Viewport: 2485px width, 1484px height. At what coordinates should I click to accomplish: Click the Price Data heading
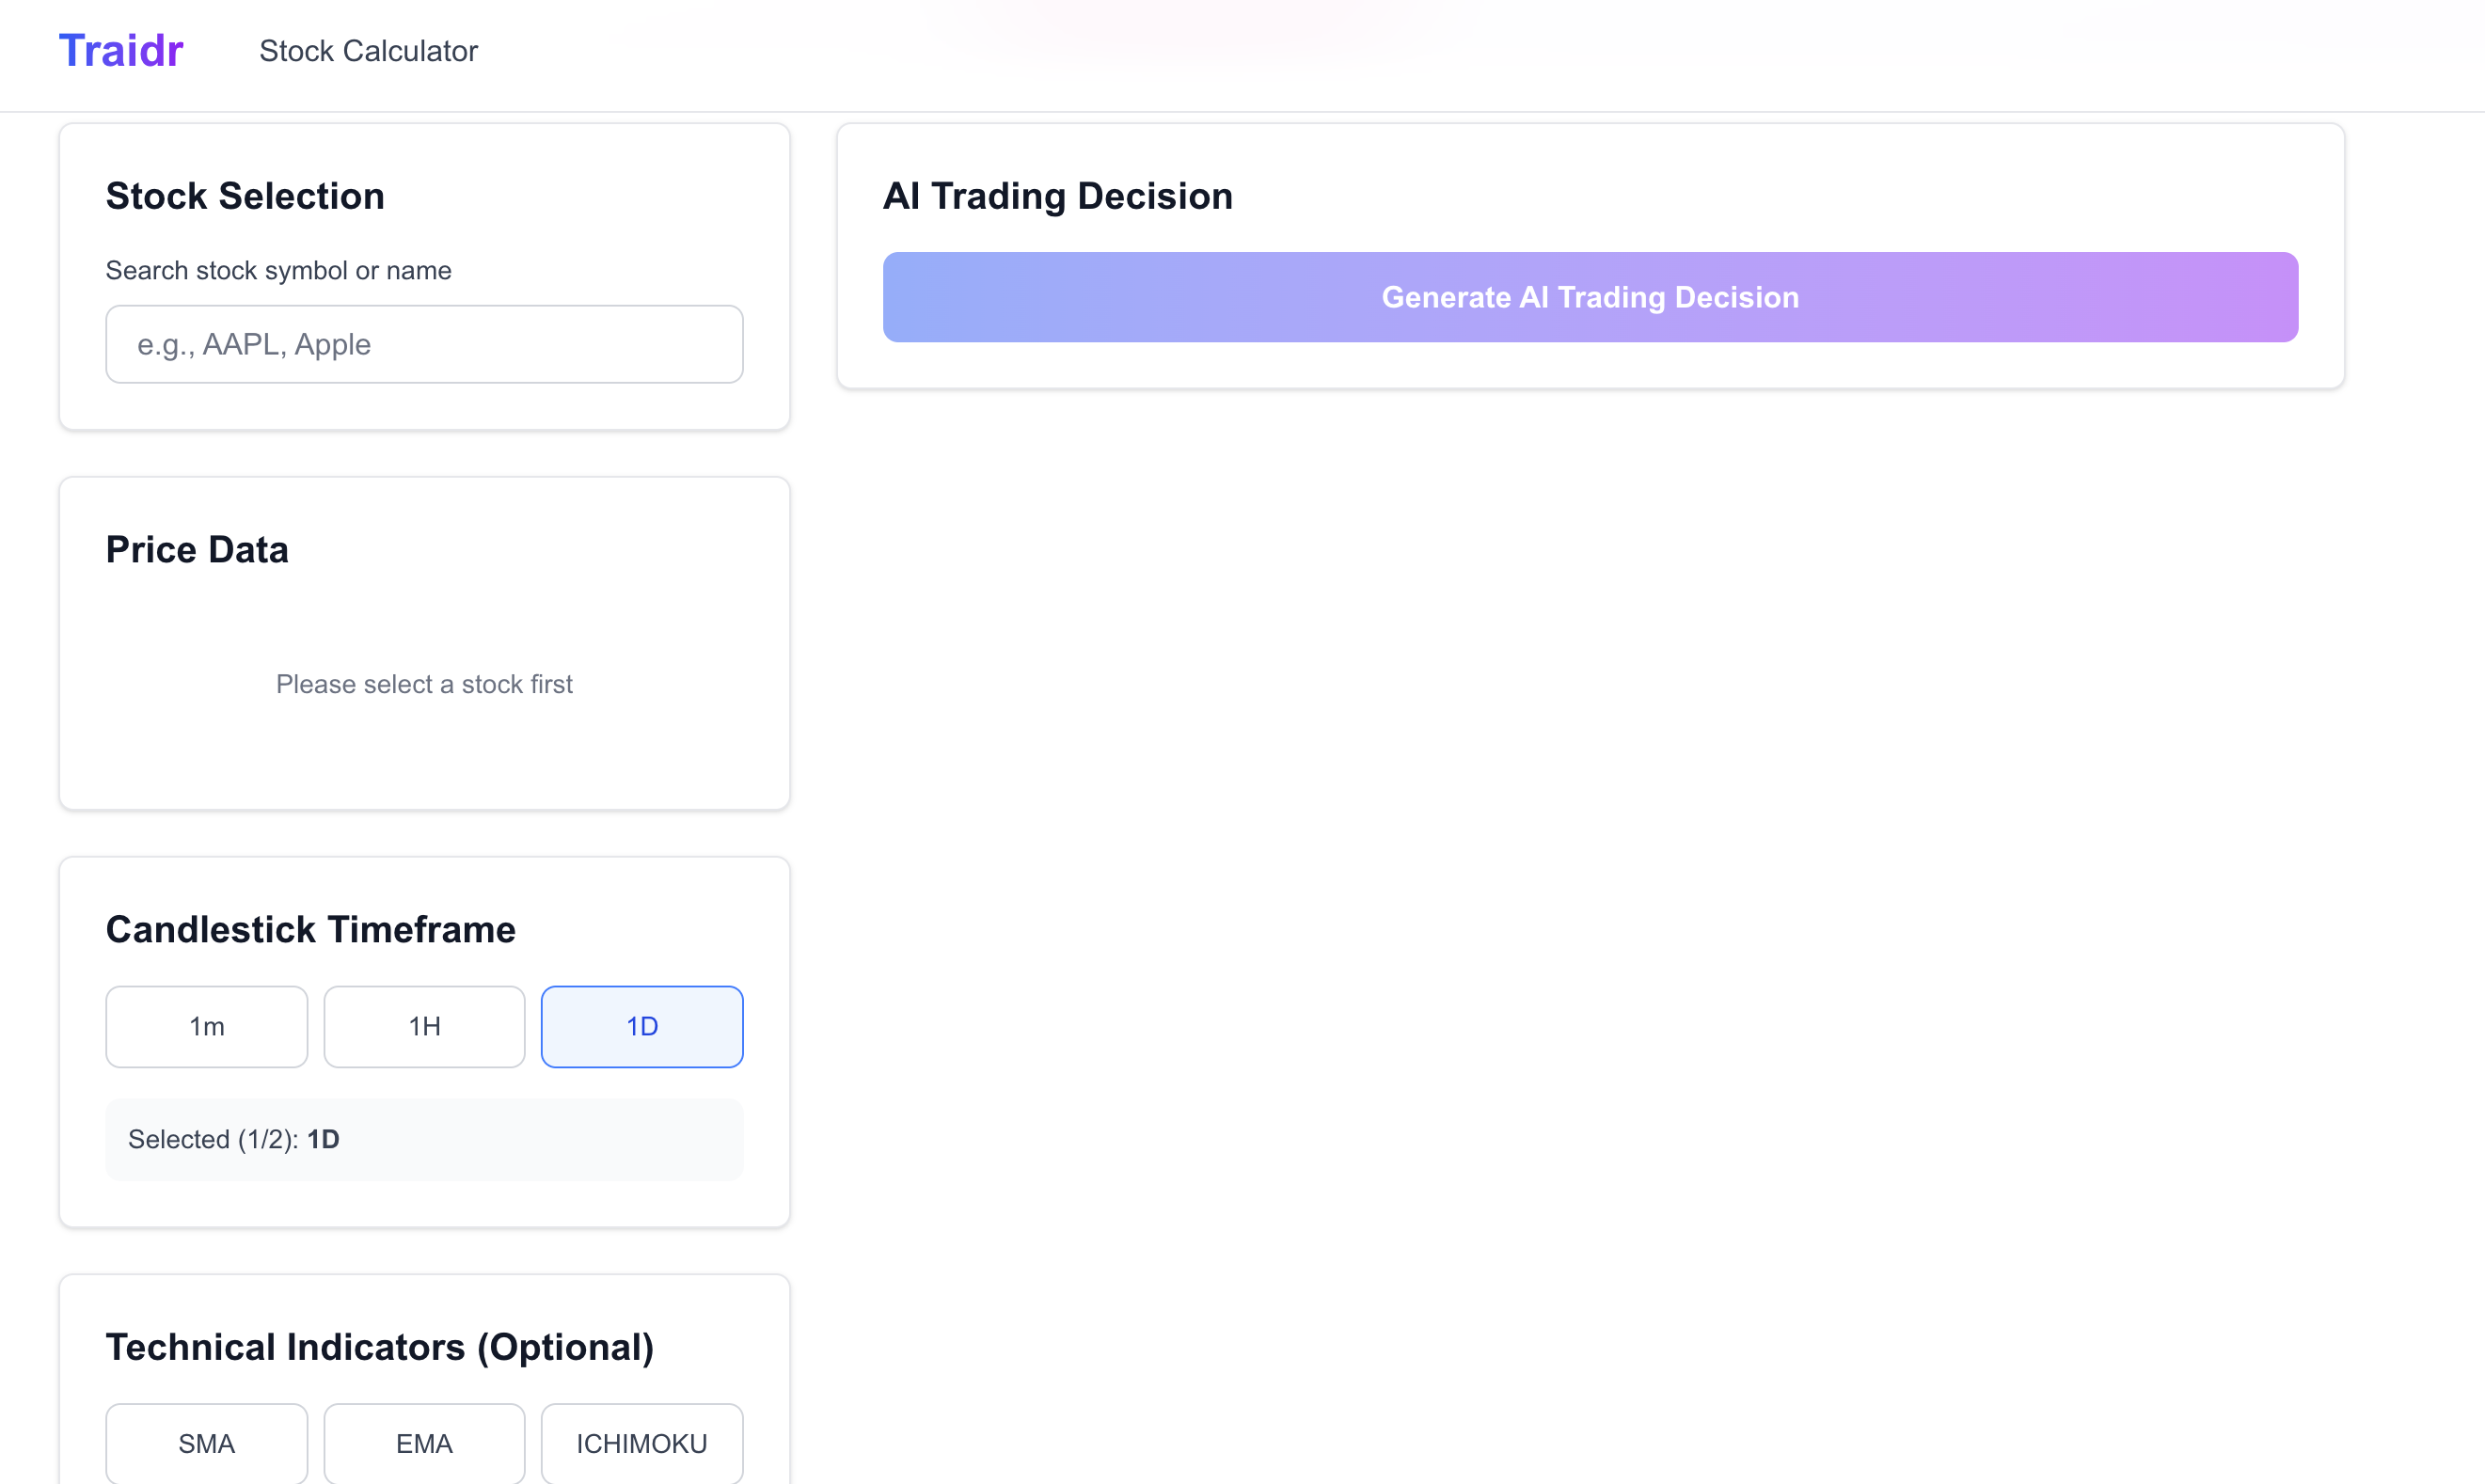coord(197,550)
